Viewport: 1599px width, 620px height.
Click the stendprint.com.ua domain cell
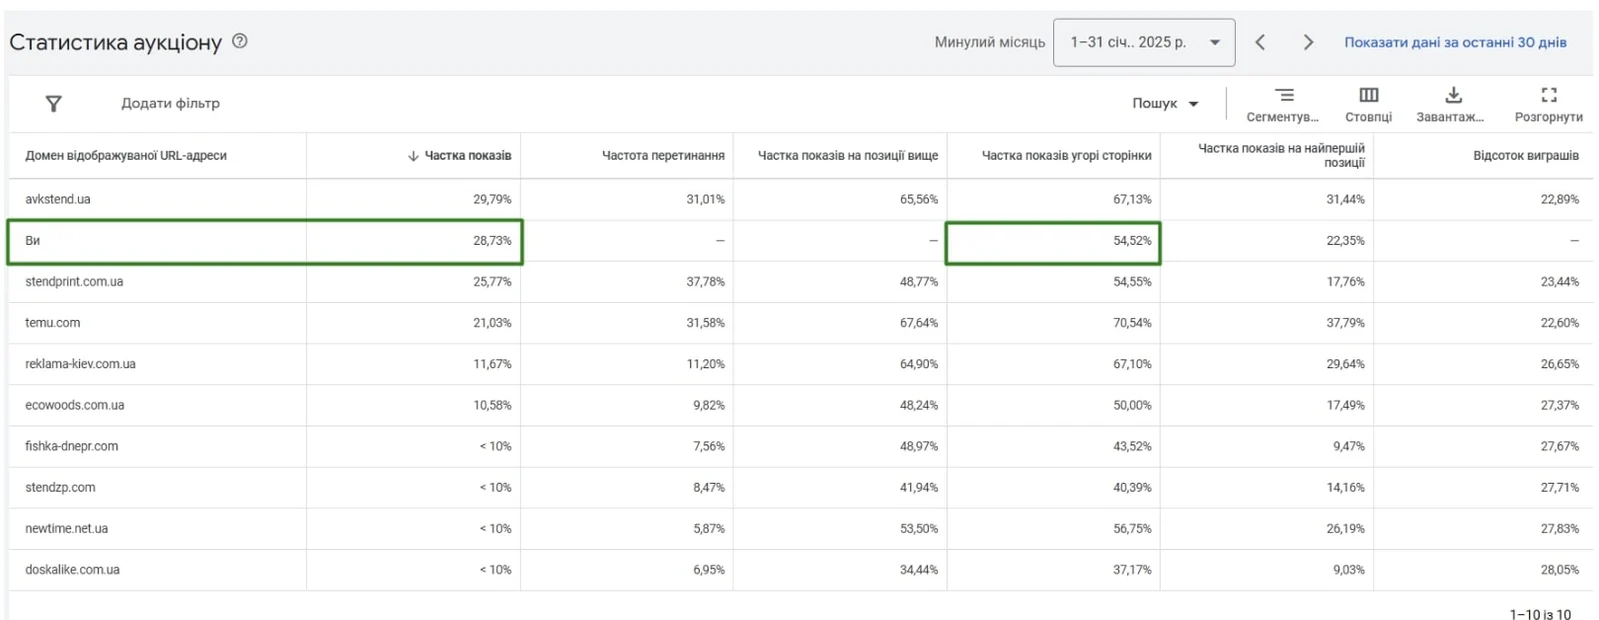coord(74,281)
